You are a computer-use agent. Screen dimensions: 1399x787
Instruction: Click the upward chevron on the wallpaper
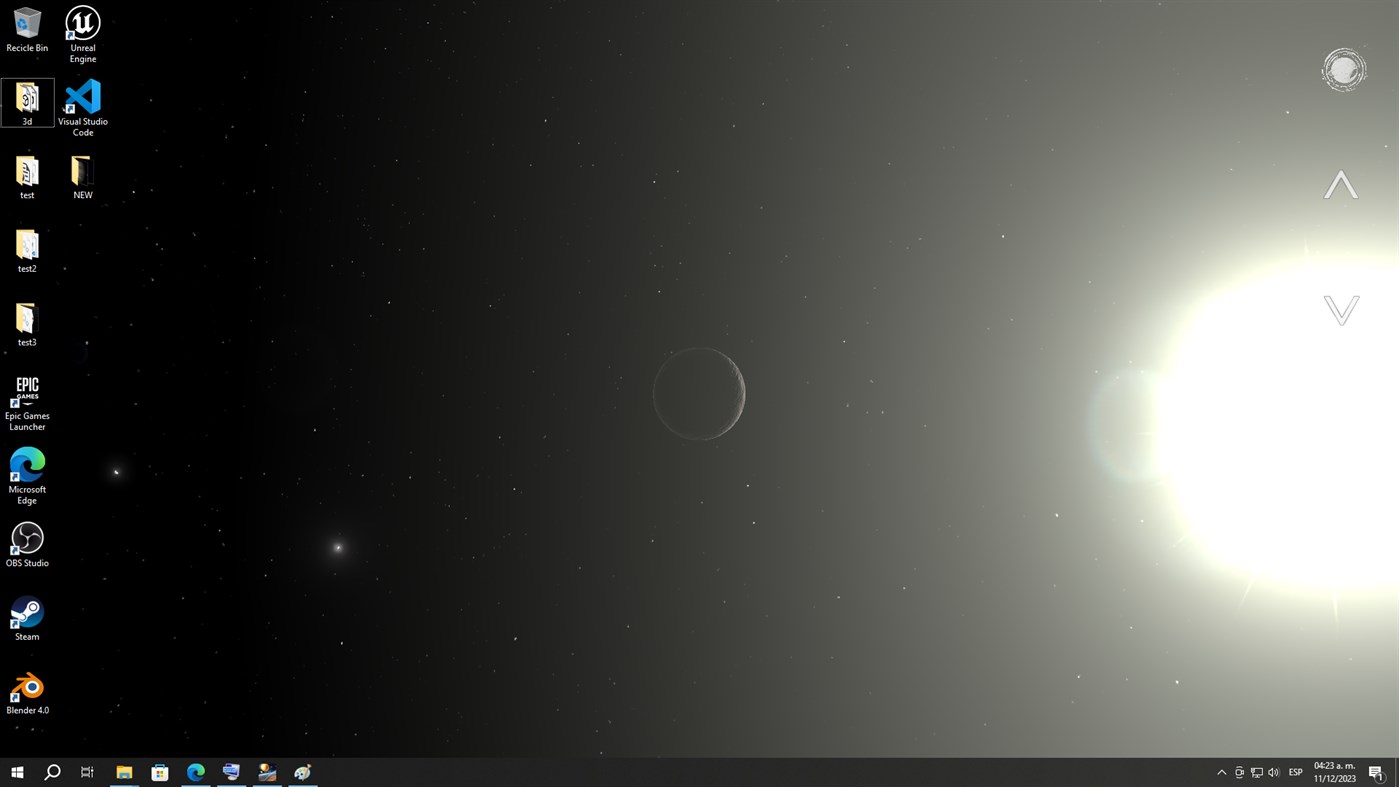click(1341, 184)
